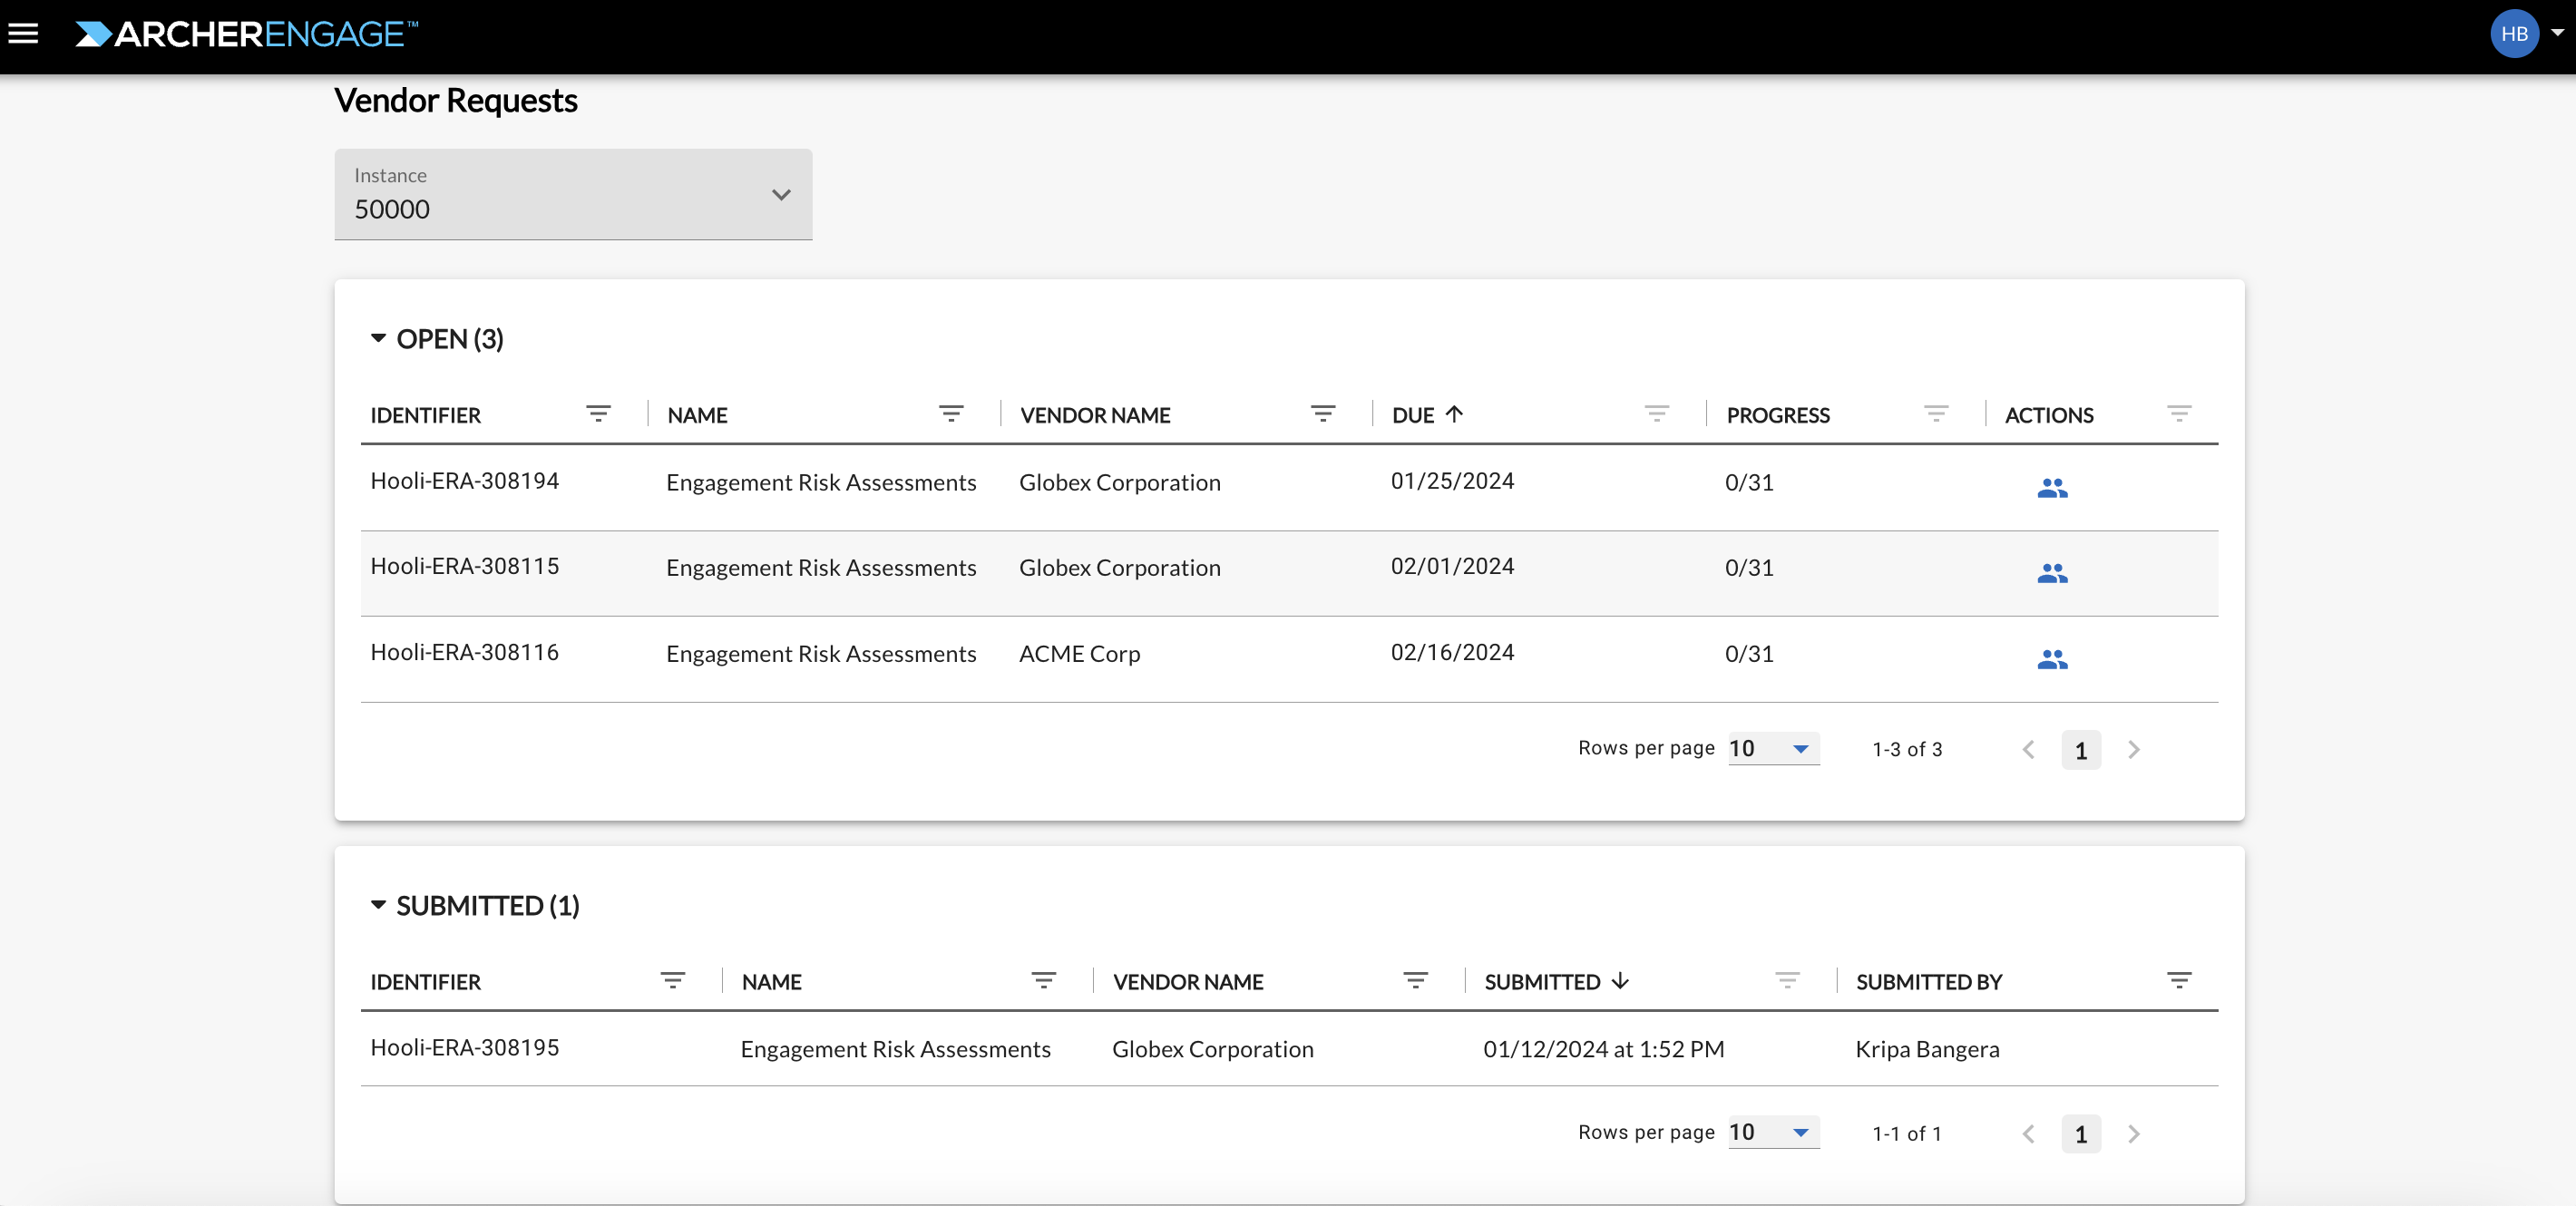Image resolution: width=2576 pixels, height=1206 pixels.
Task: Click the Submitted table IDENTIFIER header
Action: pyautogui.click(x=426, y=982)
